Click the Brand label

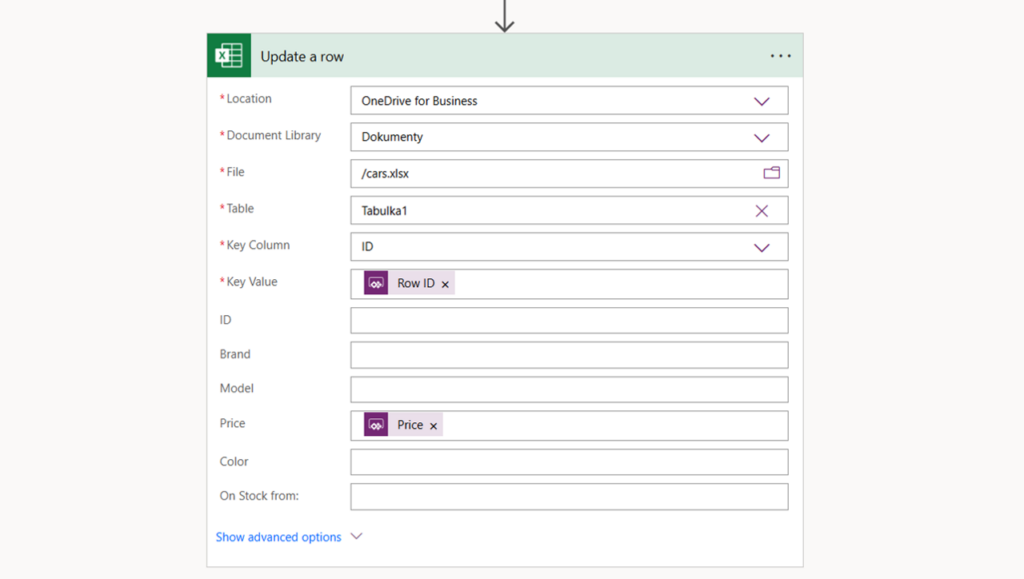tap(235, 354)
